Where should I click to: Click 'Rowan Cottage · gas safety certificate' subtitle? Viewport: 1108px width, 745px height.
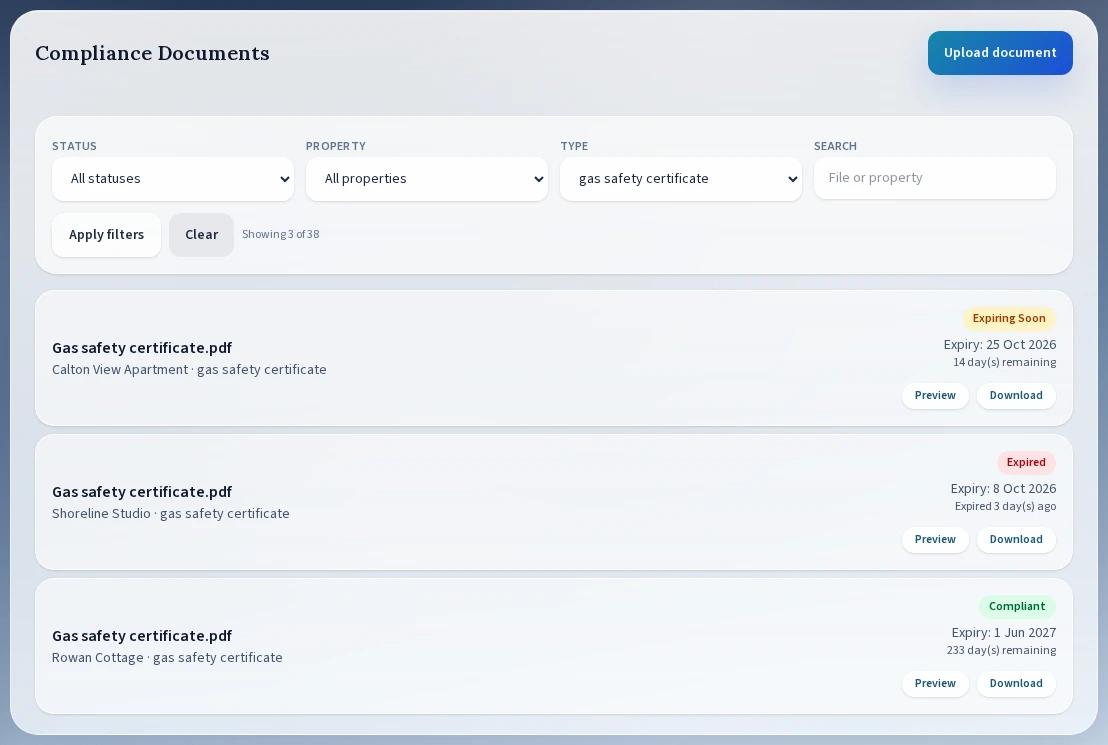pos(167,658)
